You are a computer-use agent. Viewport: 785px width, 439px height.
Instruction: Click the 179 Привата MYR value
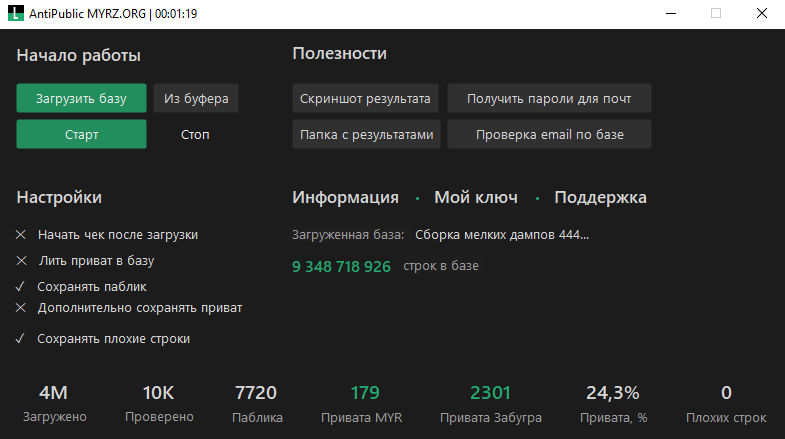[x=365, y=393]
